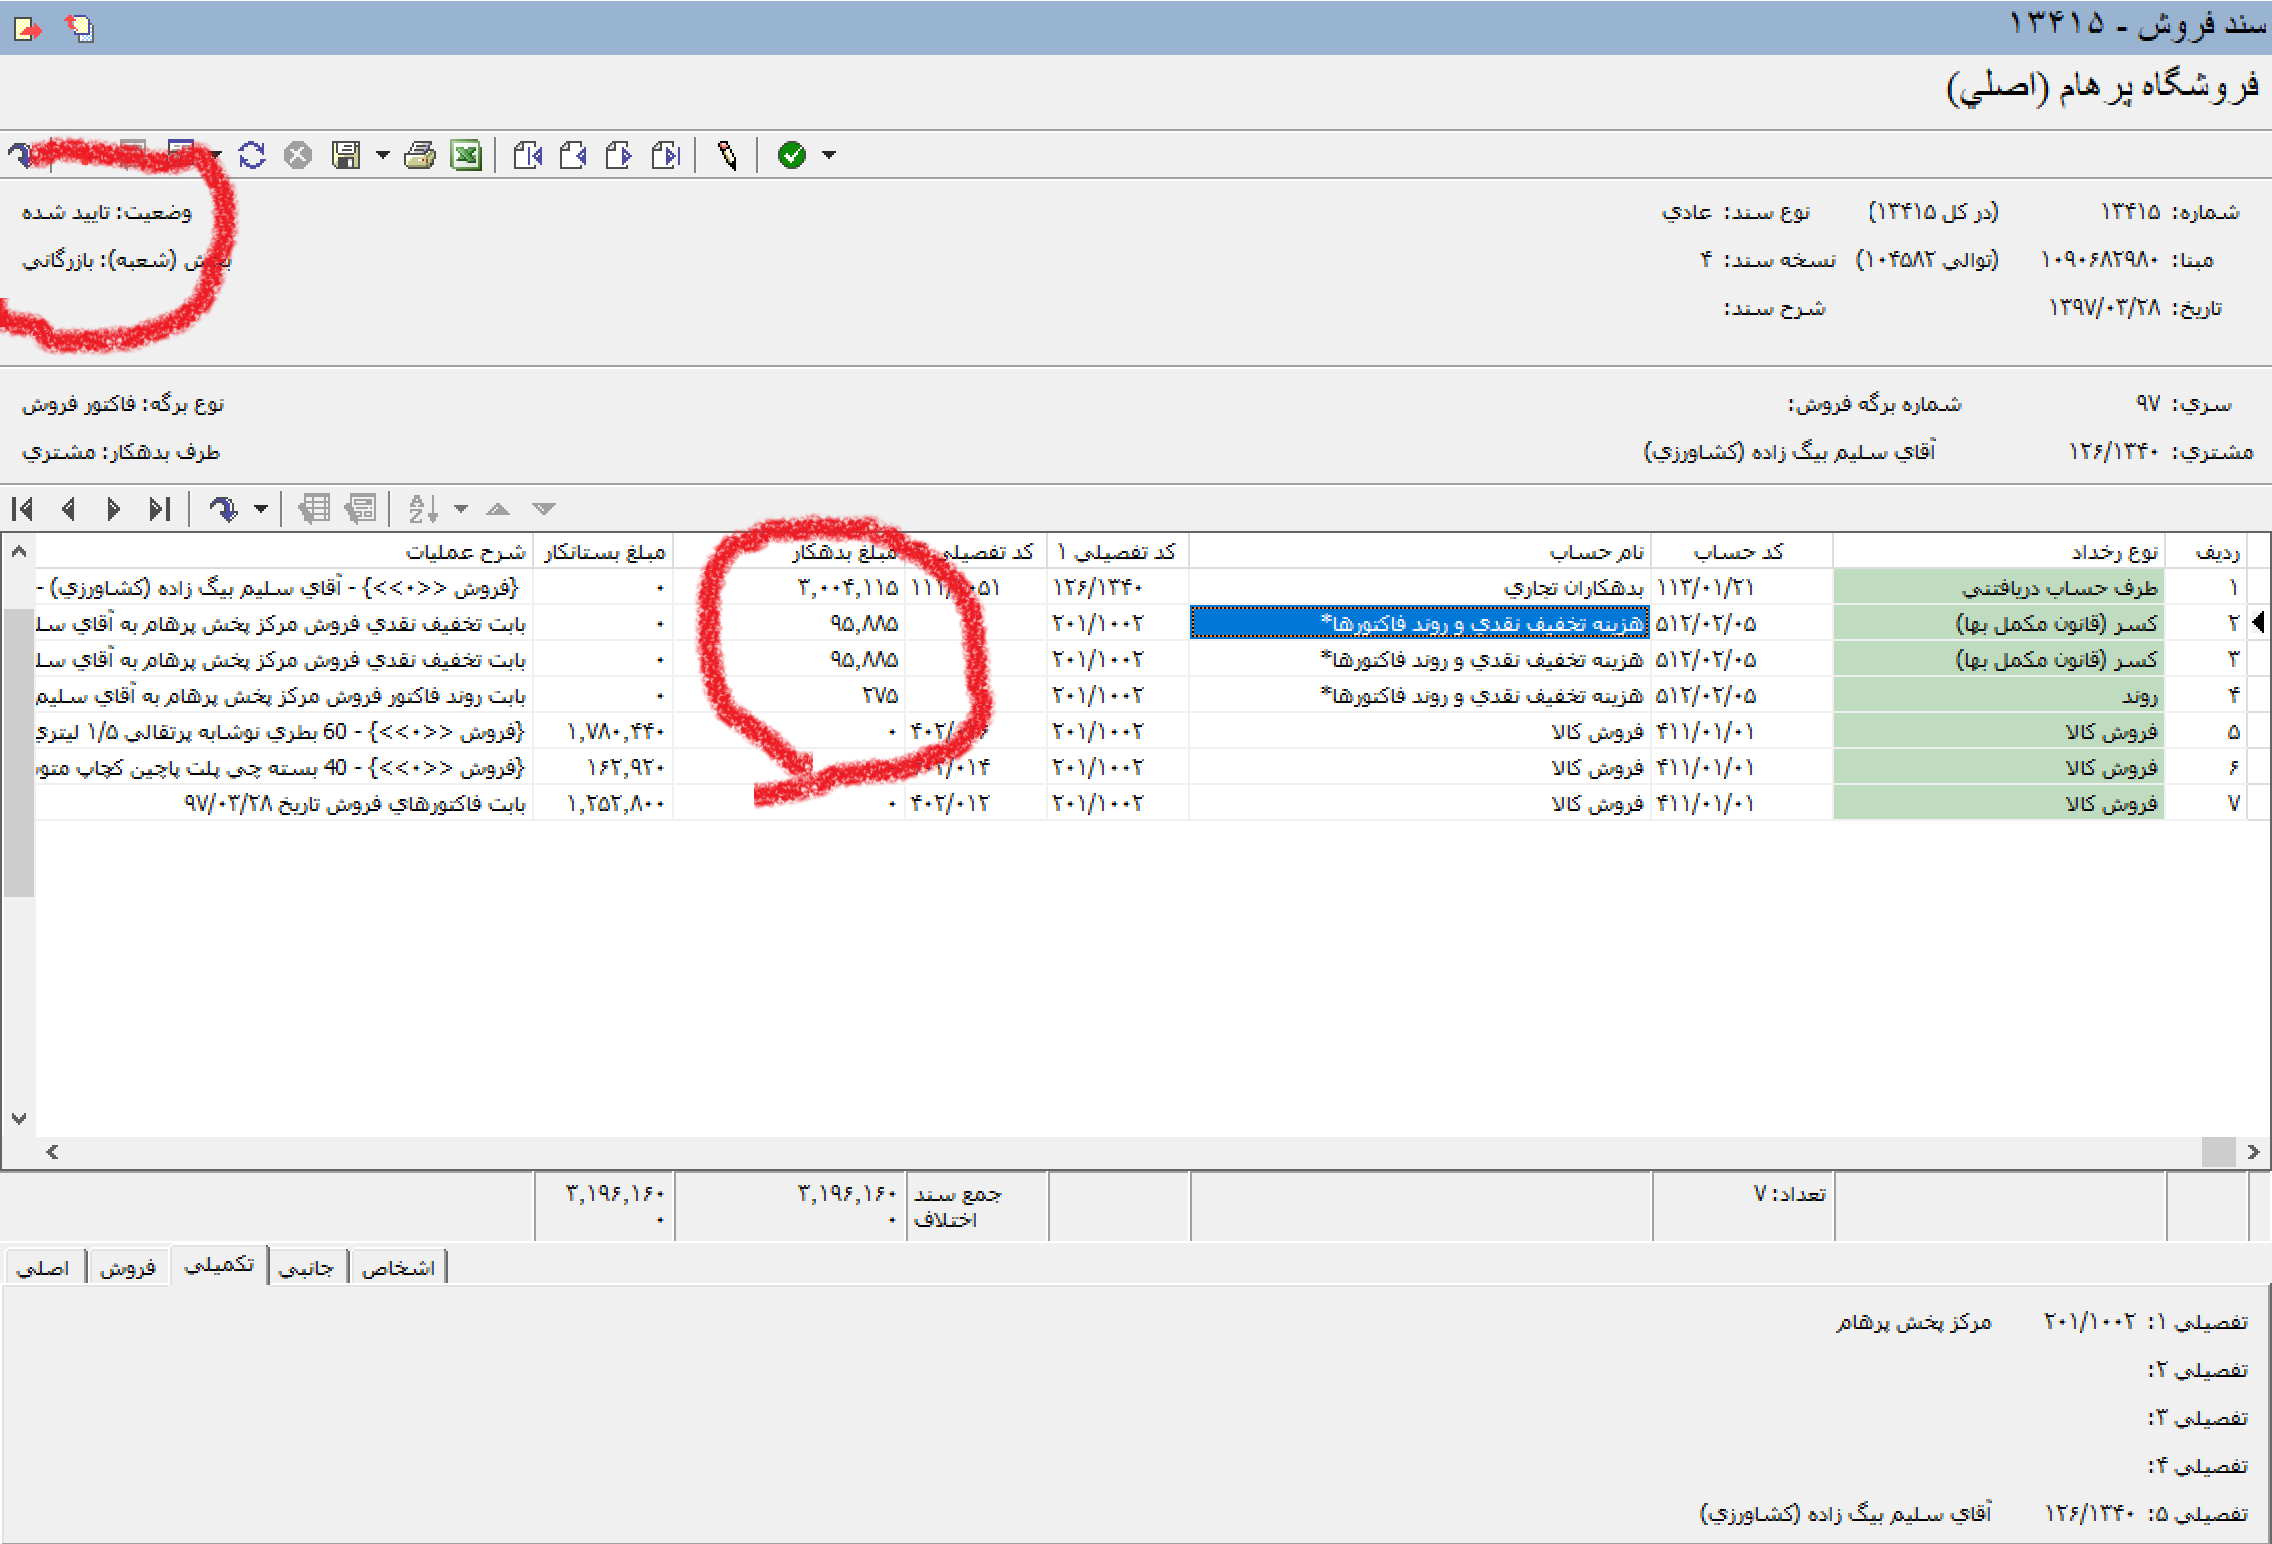Click the refresh document icon
The width and height of the screenshot is (2272, 1544).
coord(252,155)
